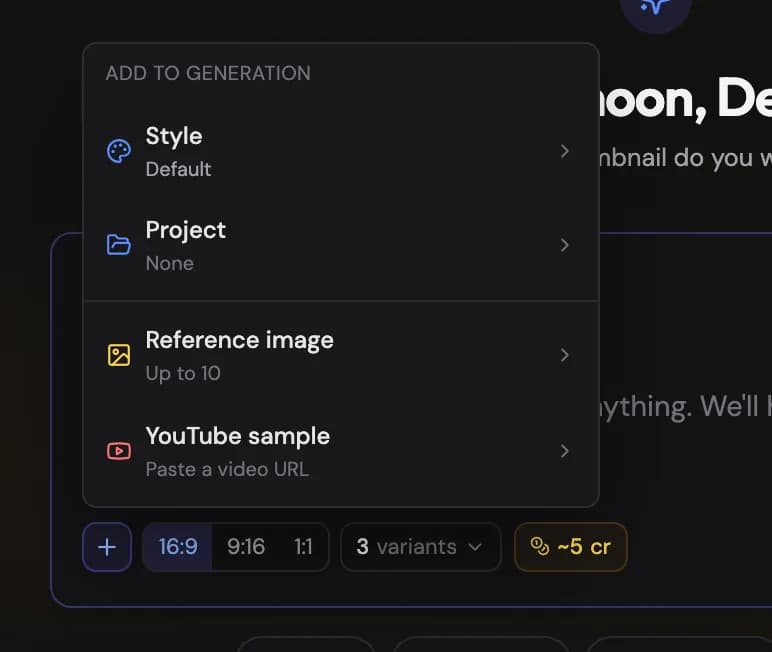Open the 3 variants dropdown
Viewport: 772px width, 652px height.
pos(420,547)
